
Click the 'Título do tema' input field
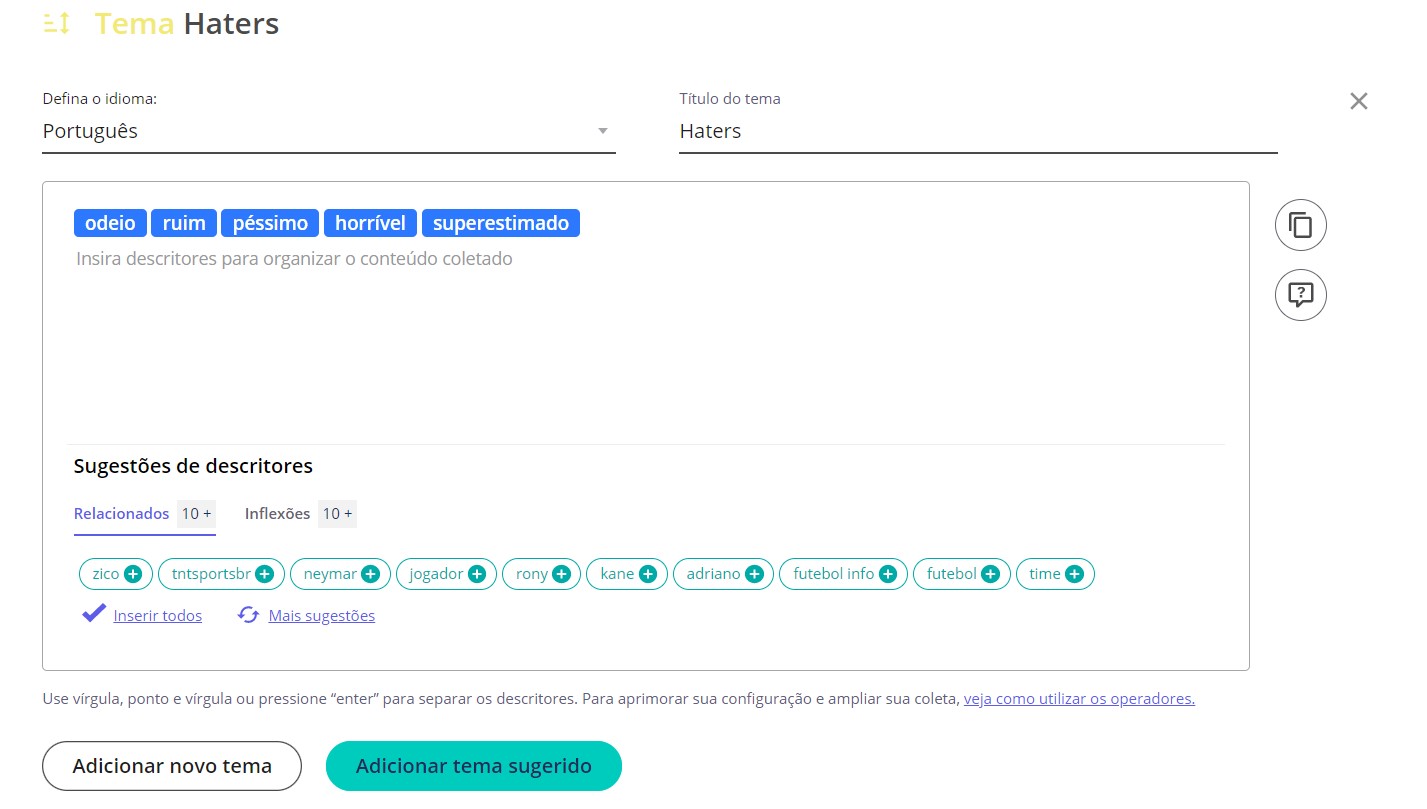pos(977,131)
